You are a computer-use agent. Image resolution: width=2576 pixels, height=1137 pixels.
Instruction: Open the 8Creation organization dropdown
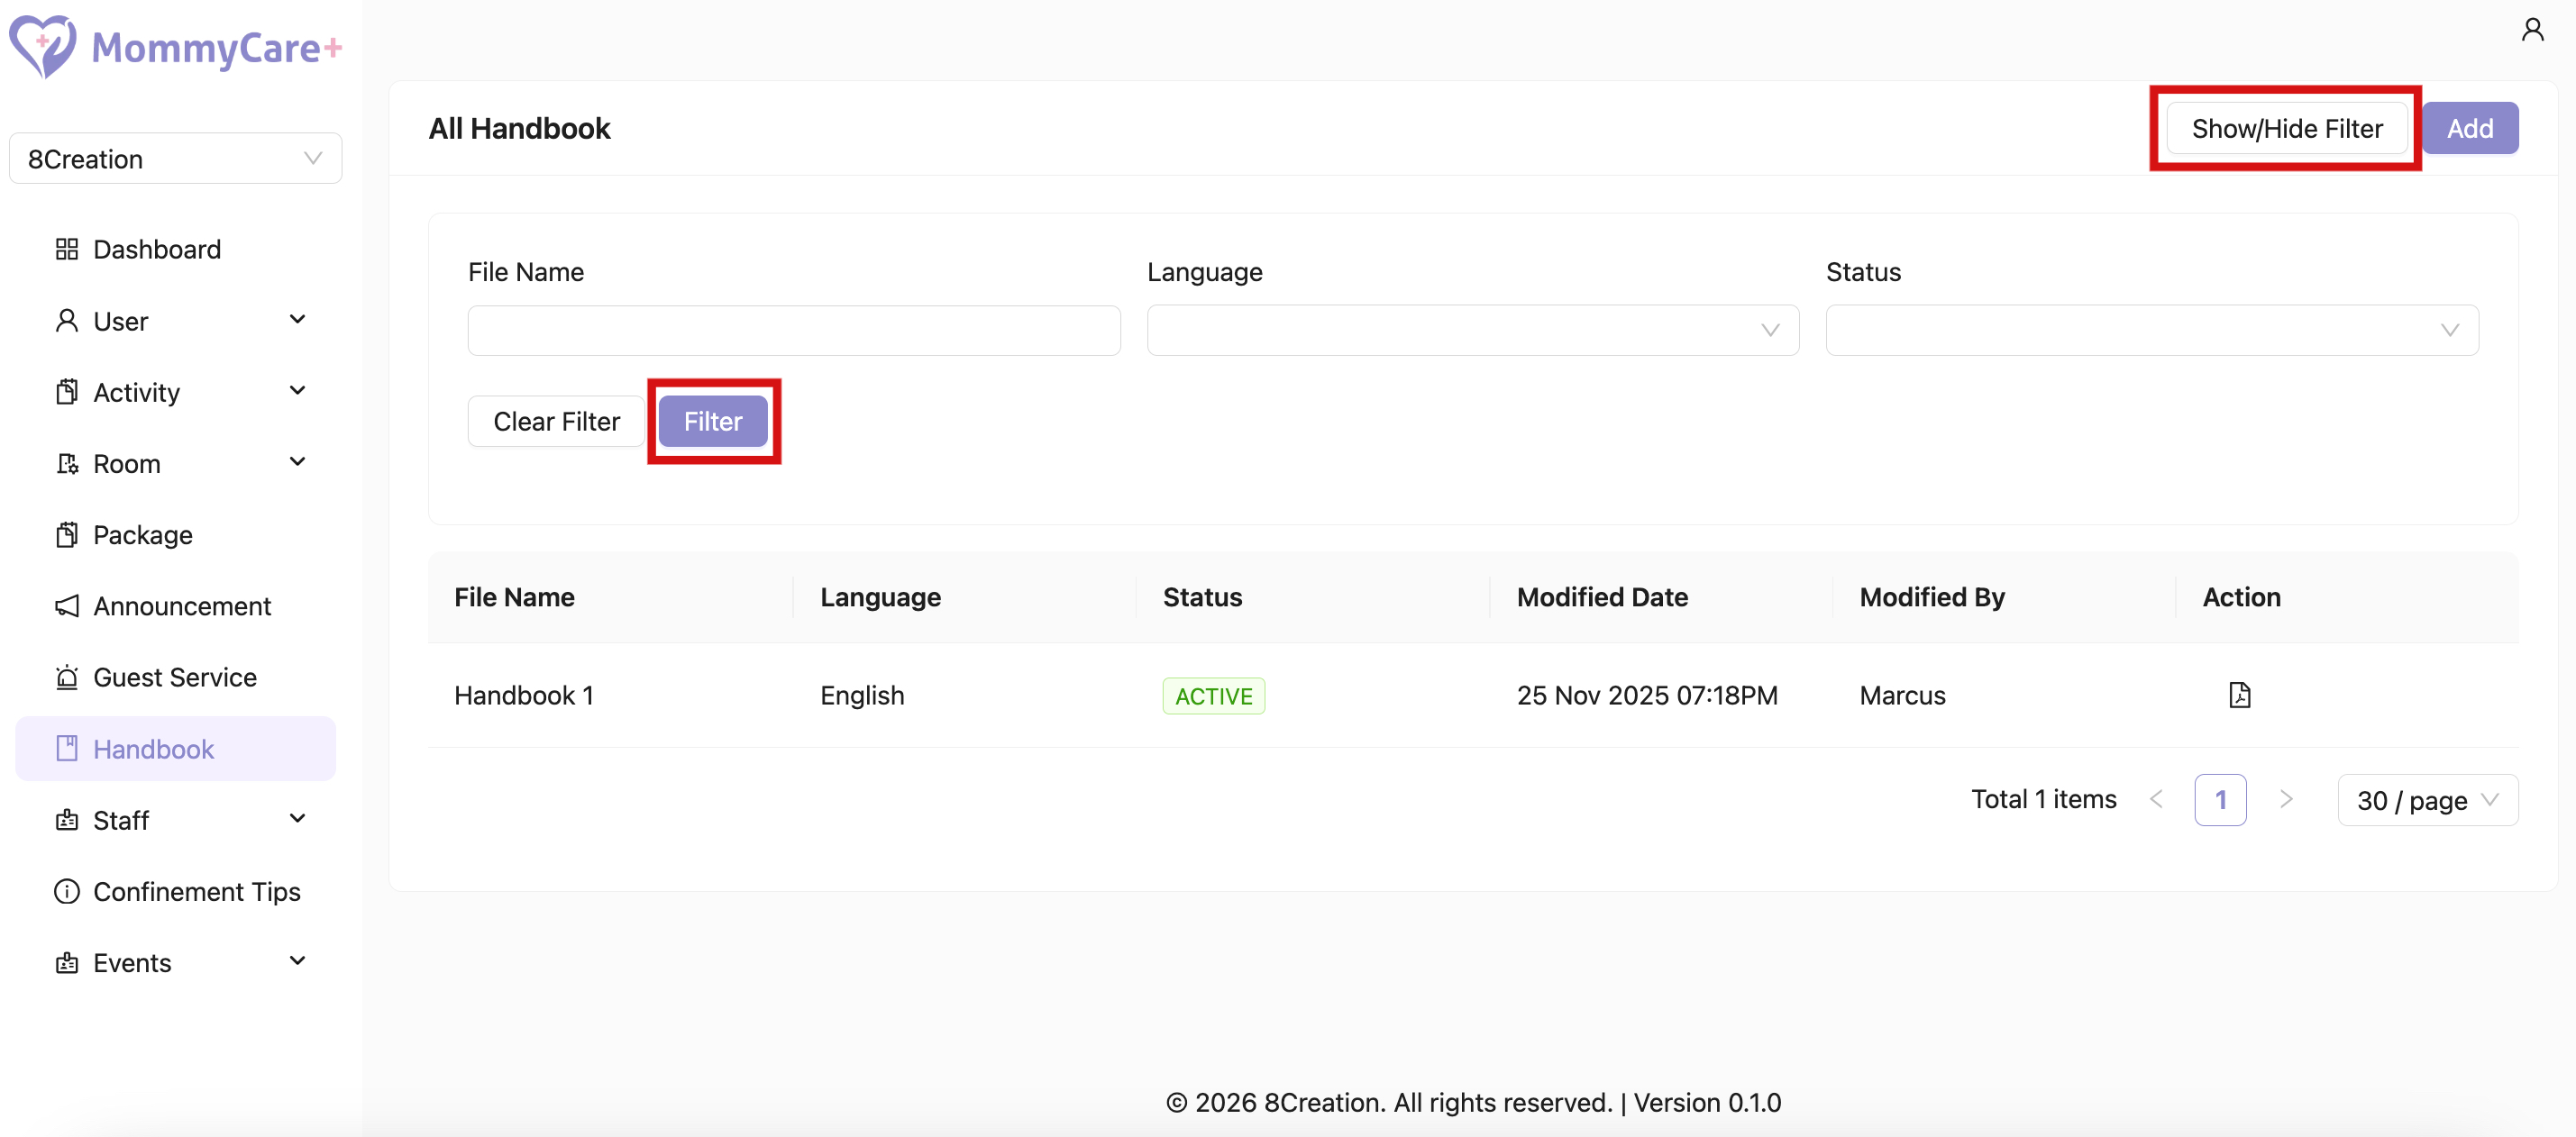[x=175, y=159]
